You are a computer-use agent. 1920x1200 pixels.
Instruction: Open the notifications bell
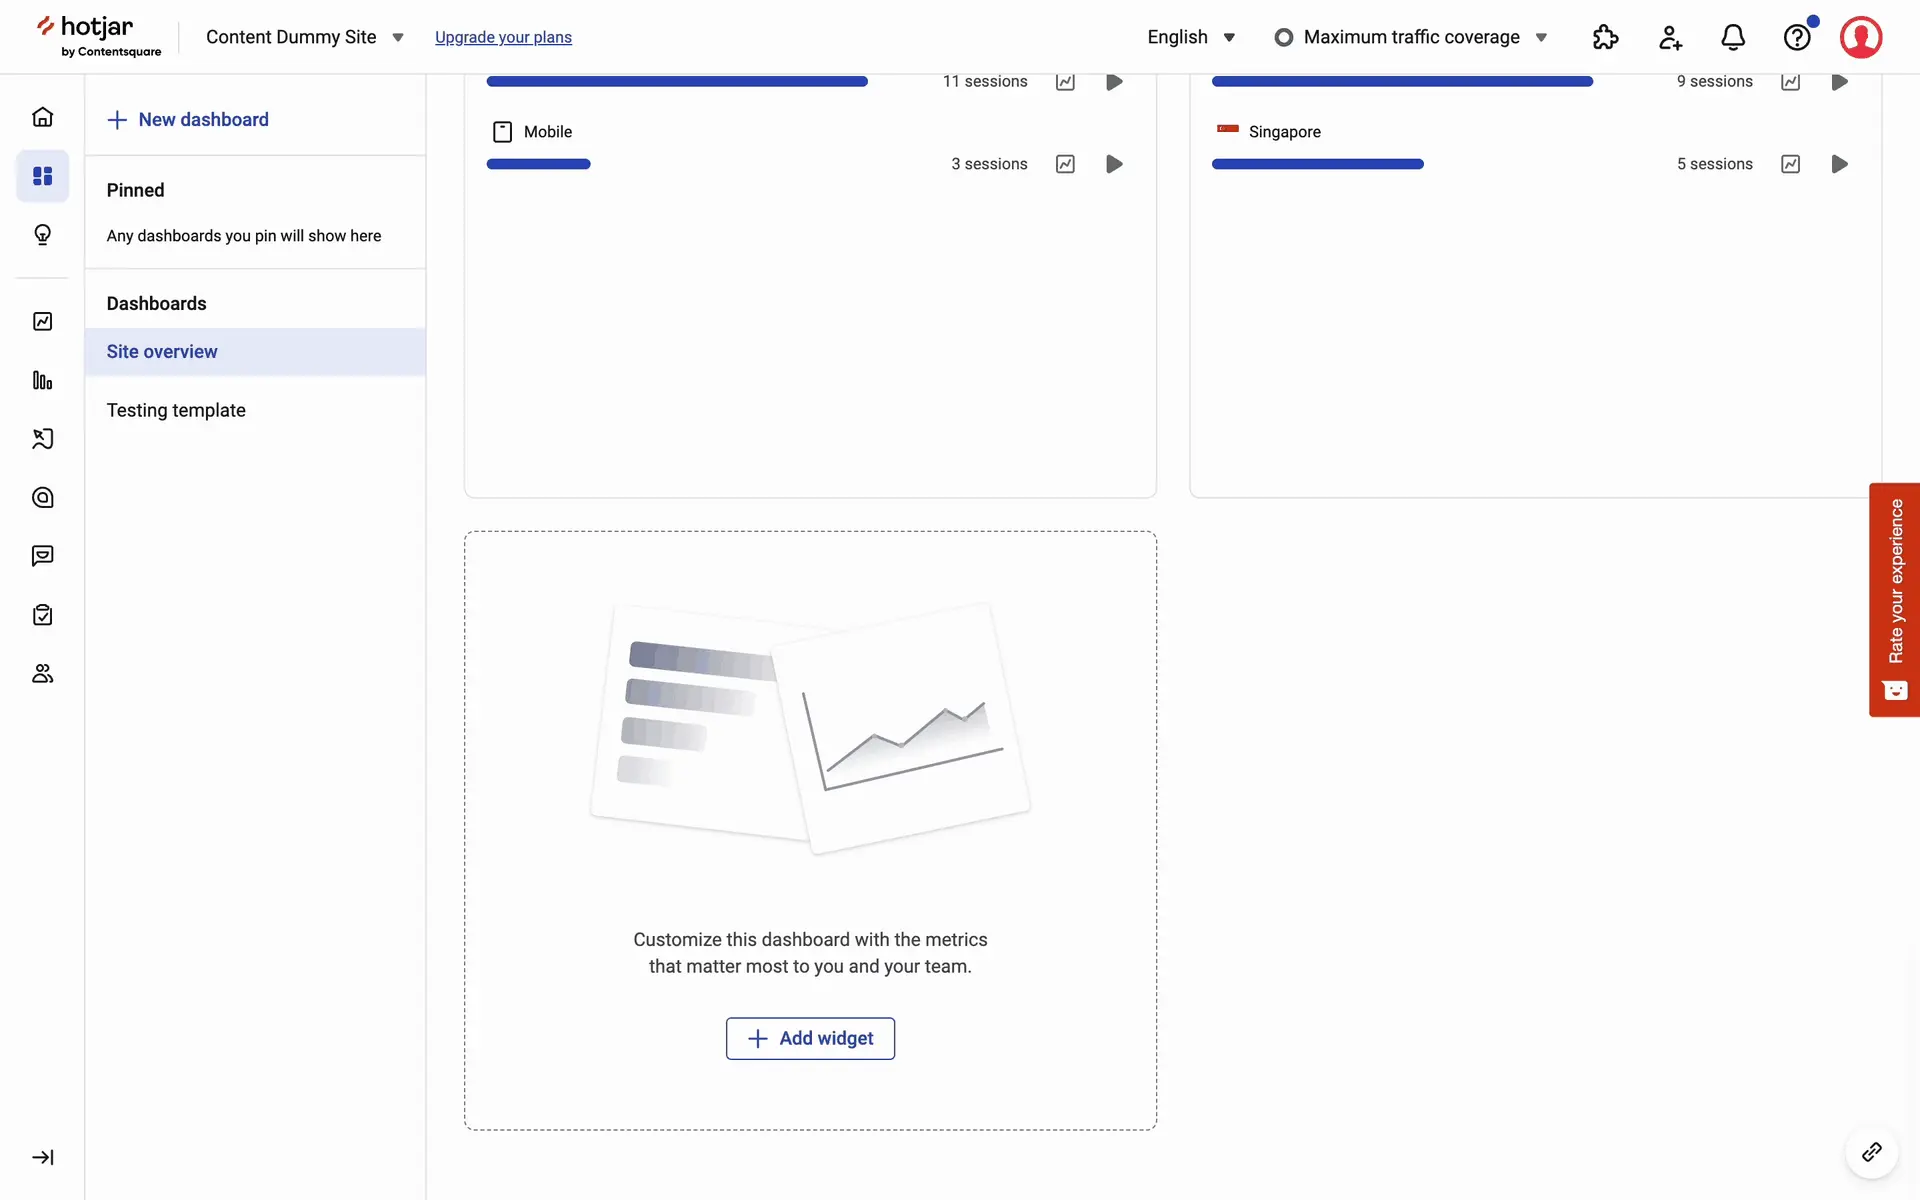point(1733,37)
